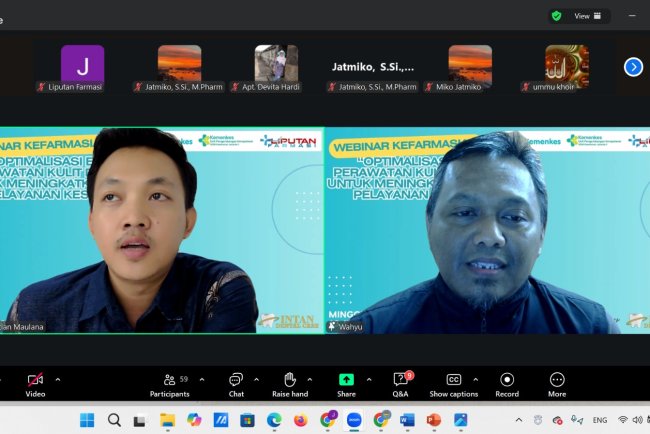Open the Chat panel
Viewport: 650px width, 434px height.
[x=236, y=385]
